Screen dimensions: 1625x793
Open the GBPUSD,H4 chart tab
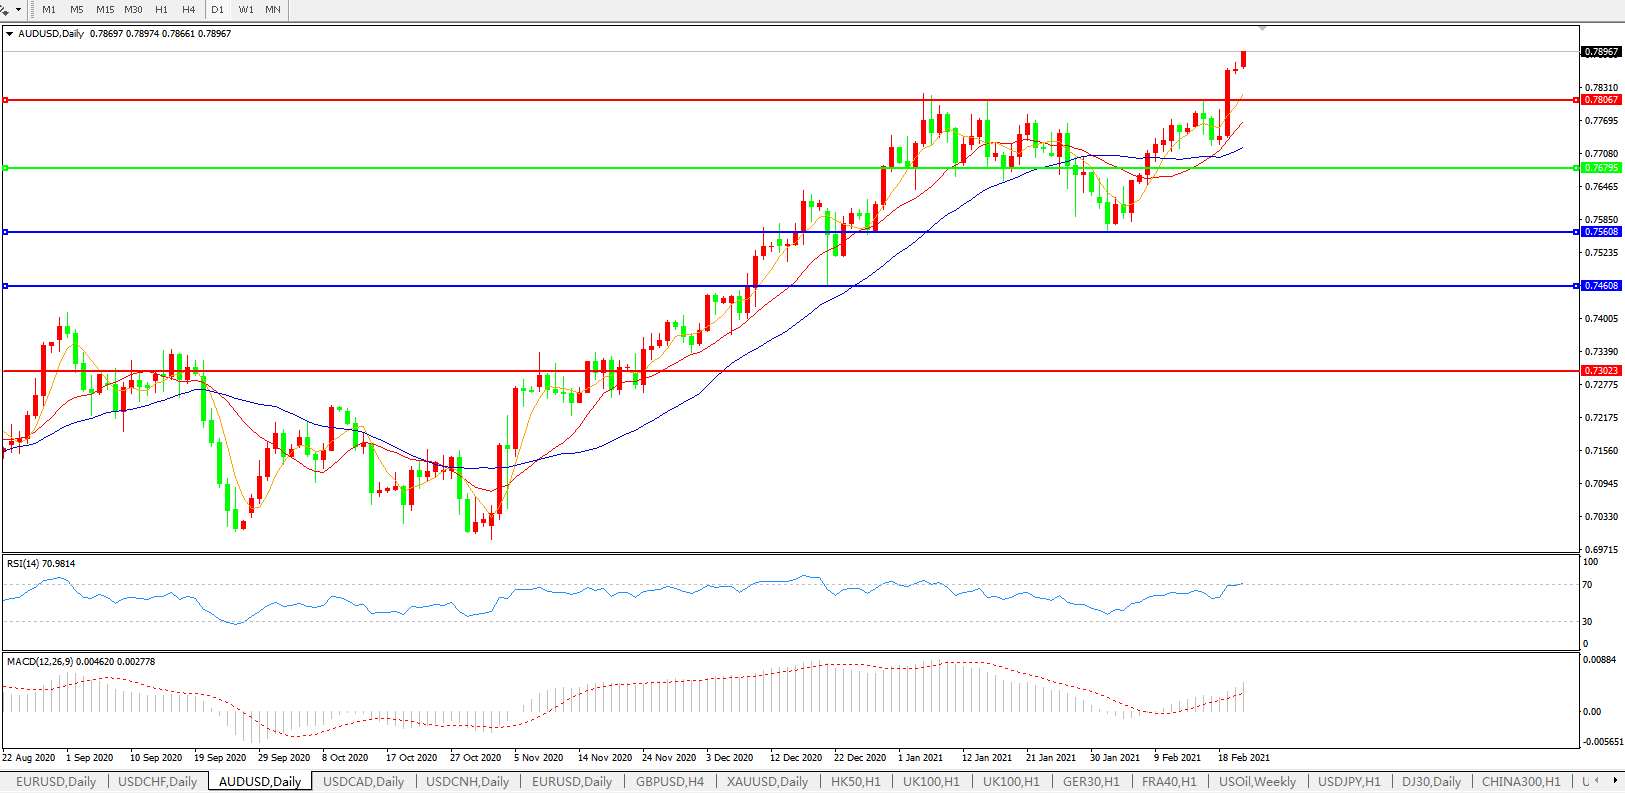(x=670, y=781)
